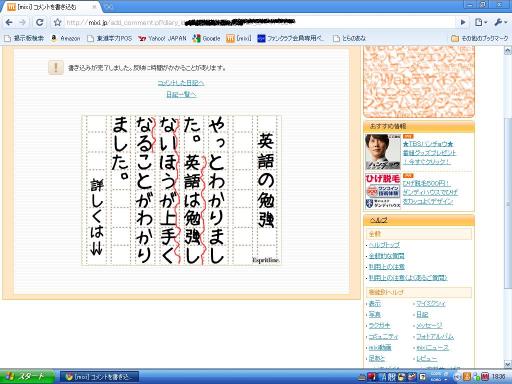Click the go arrow beside the address bar
This screenshot has height=384, width=512.
[463, 22]
